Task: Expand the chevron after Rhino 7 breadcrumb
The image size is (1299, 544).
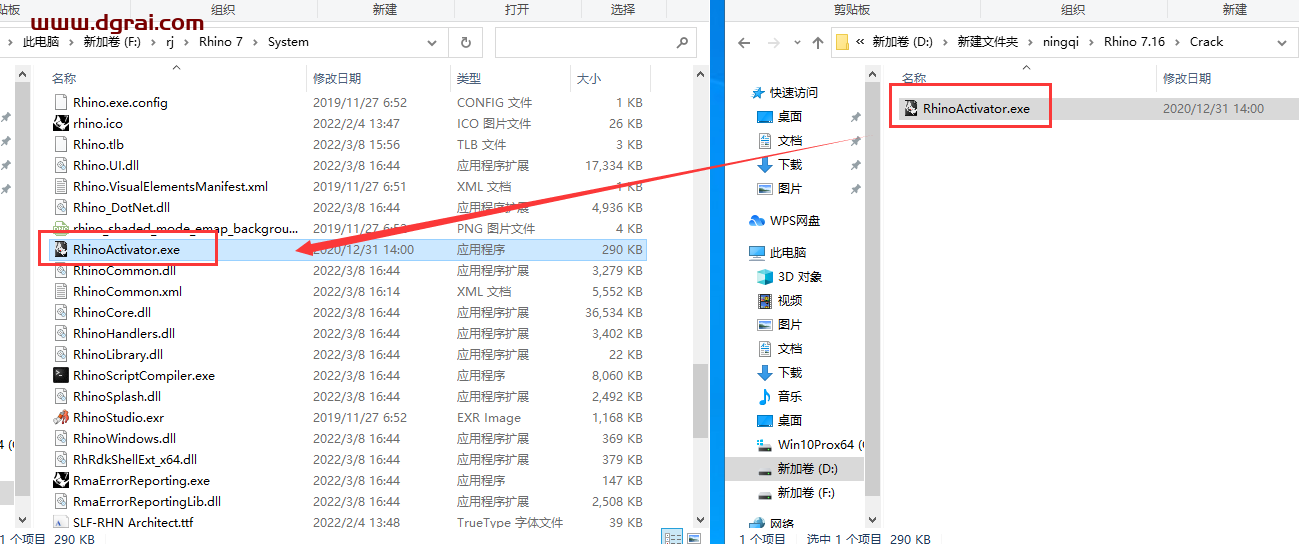Action: (256, 42)
